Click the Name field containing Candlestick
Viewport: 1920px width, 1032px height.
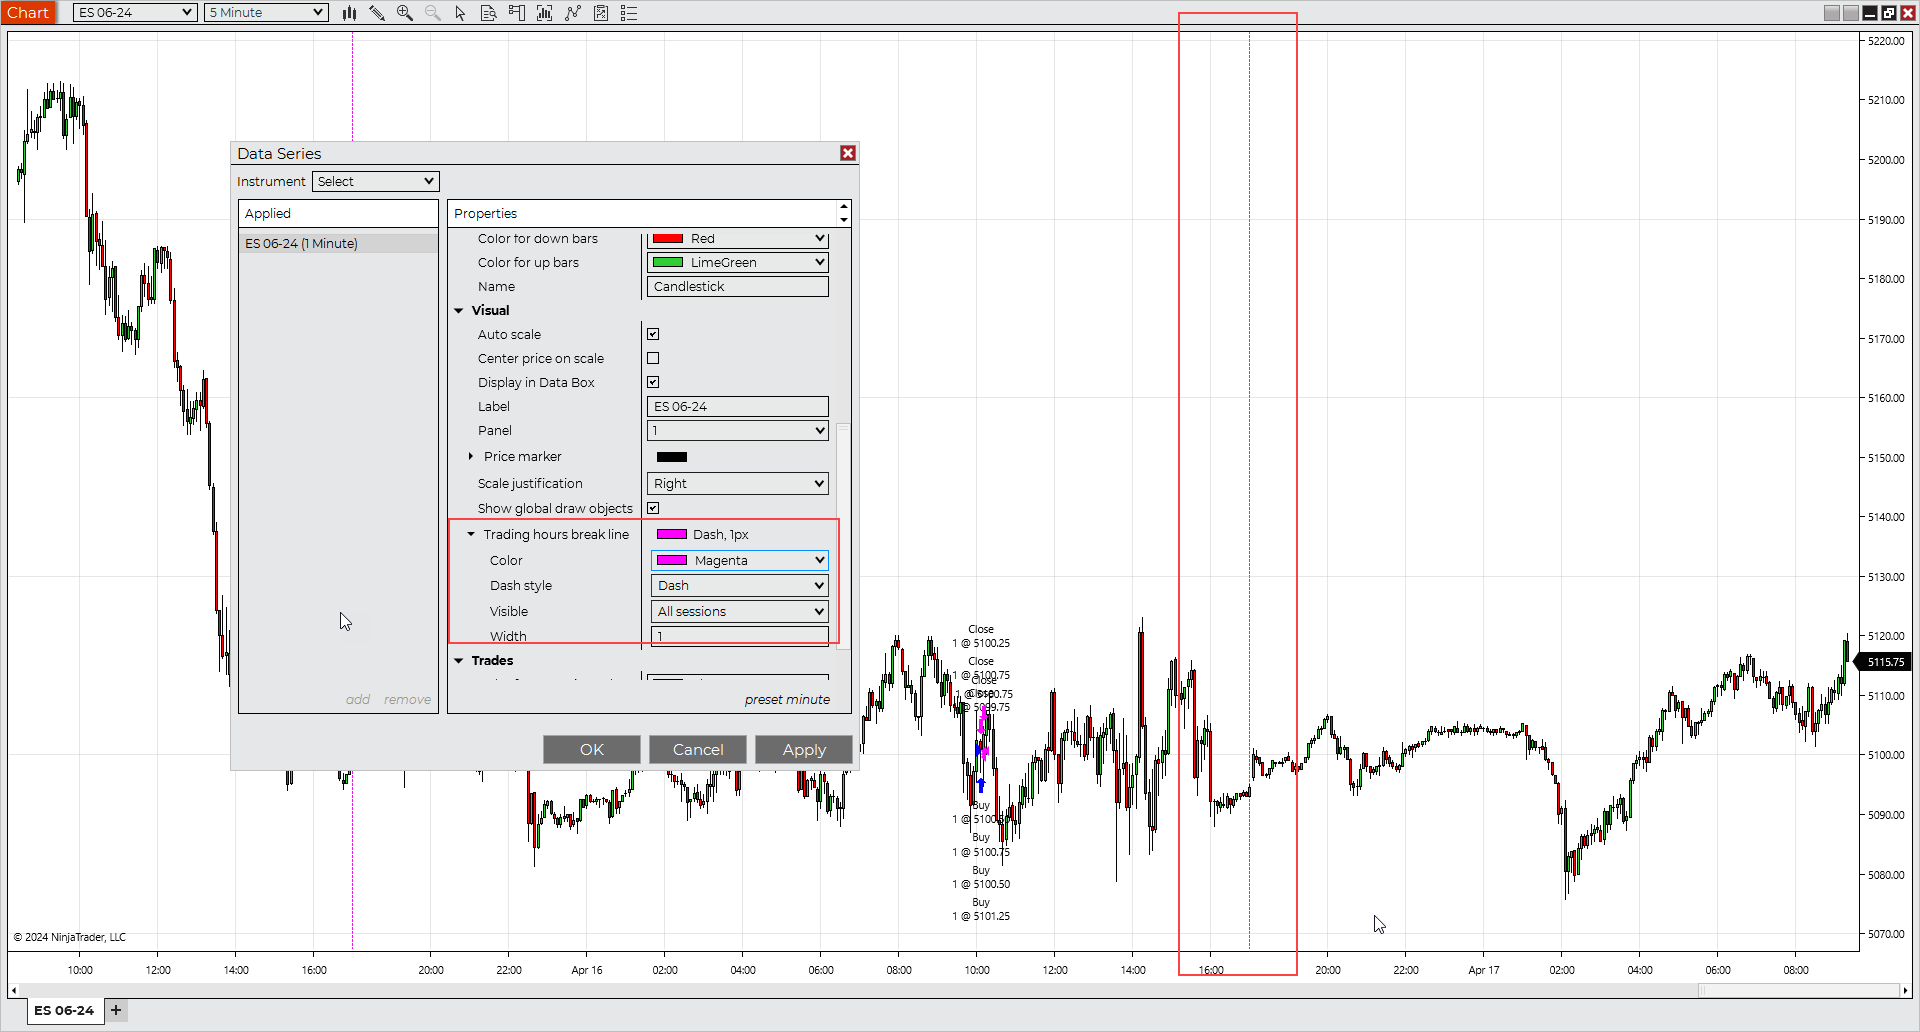(738, 287)
